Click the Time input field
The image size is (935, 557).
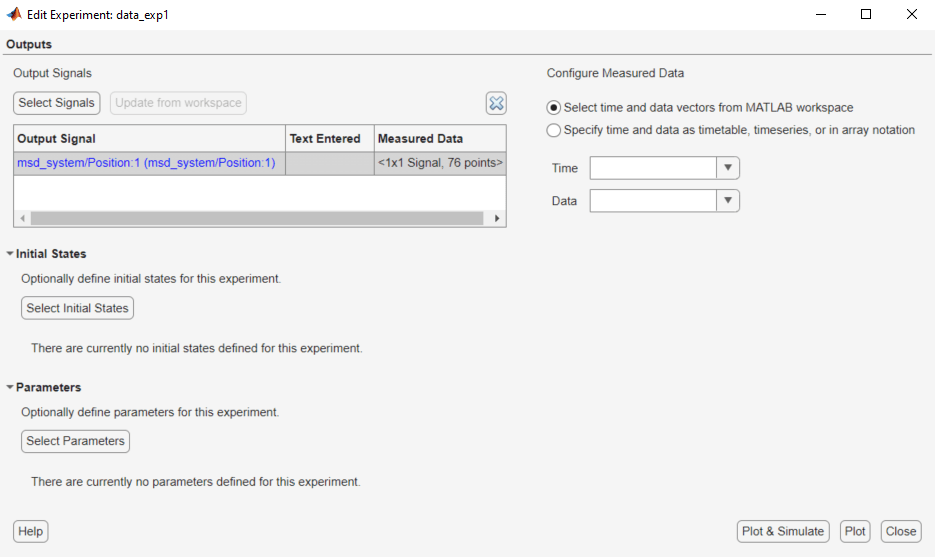(x=653, y=168)
